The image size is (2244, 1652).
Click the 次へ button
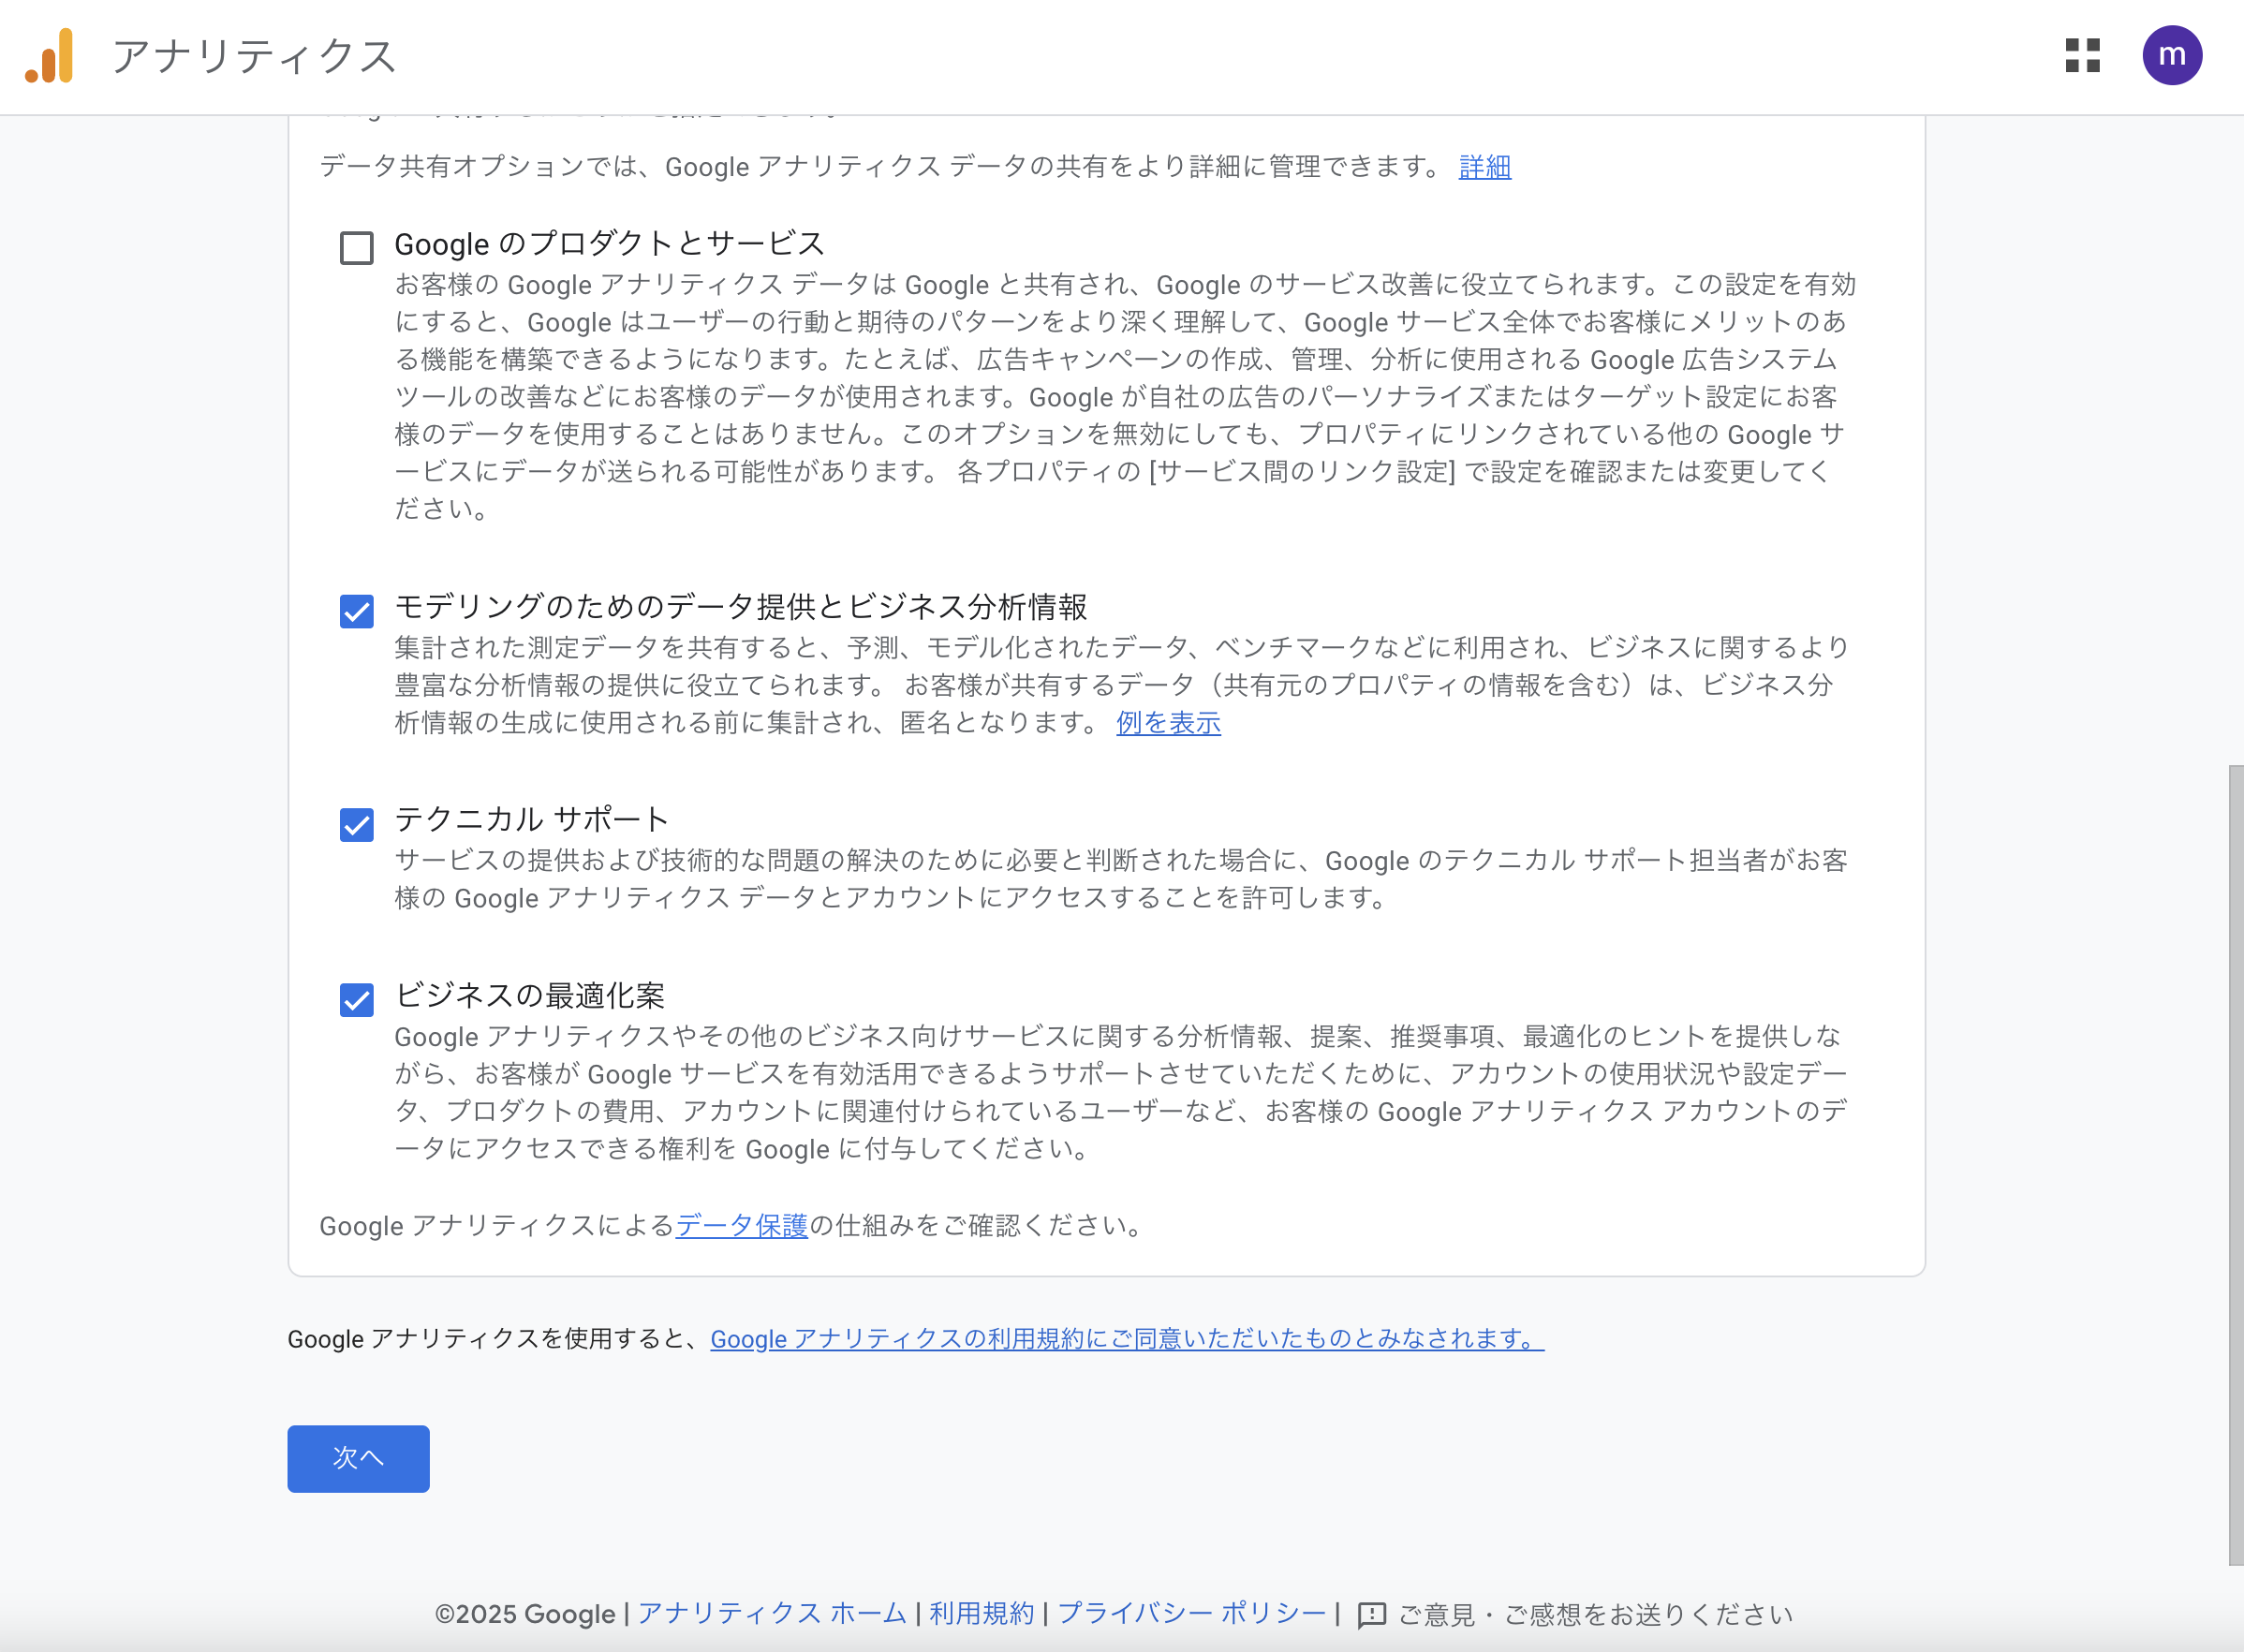(x=358, y=1459)
